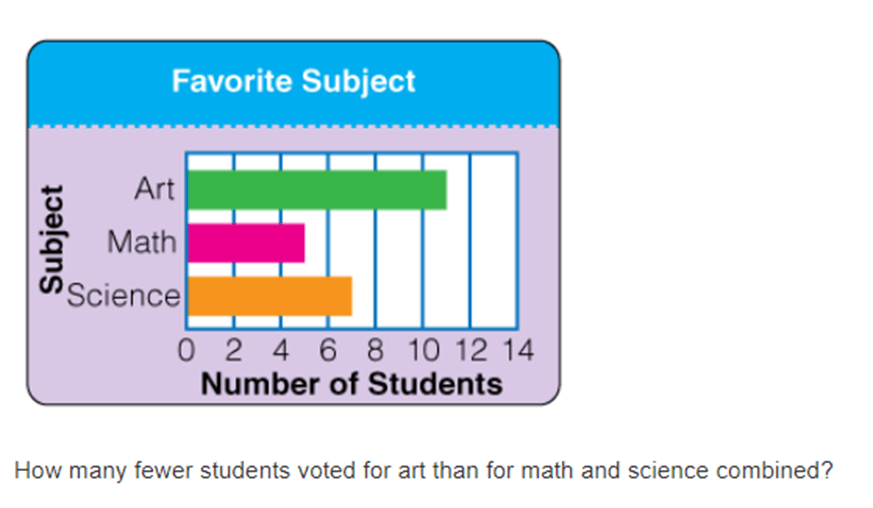Click the 12 tick label
Image resolution: width=873 pixels, height=508 pixels.
pyautogui.click(x=471, y=351)
